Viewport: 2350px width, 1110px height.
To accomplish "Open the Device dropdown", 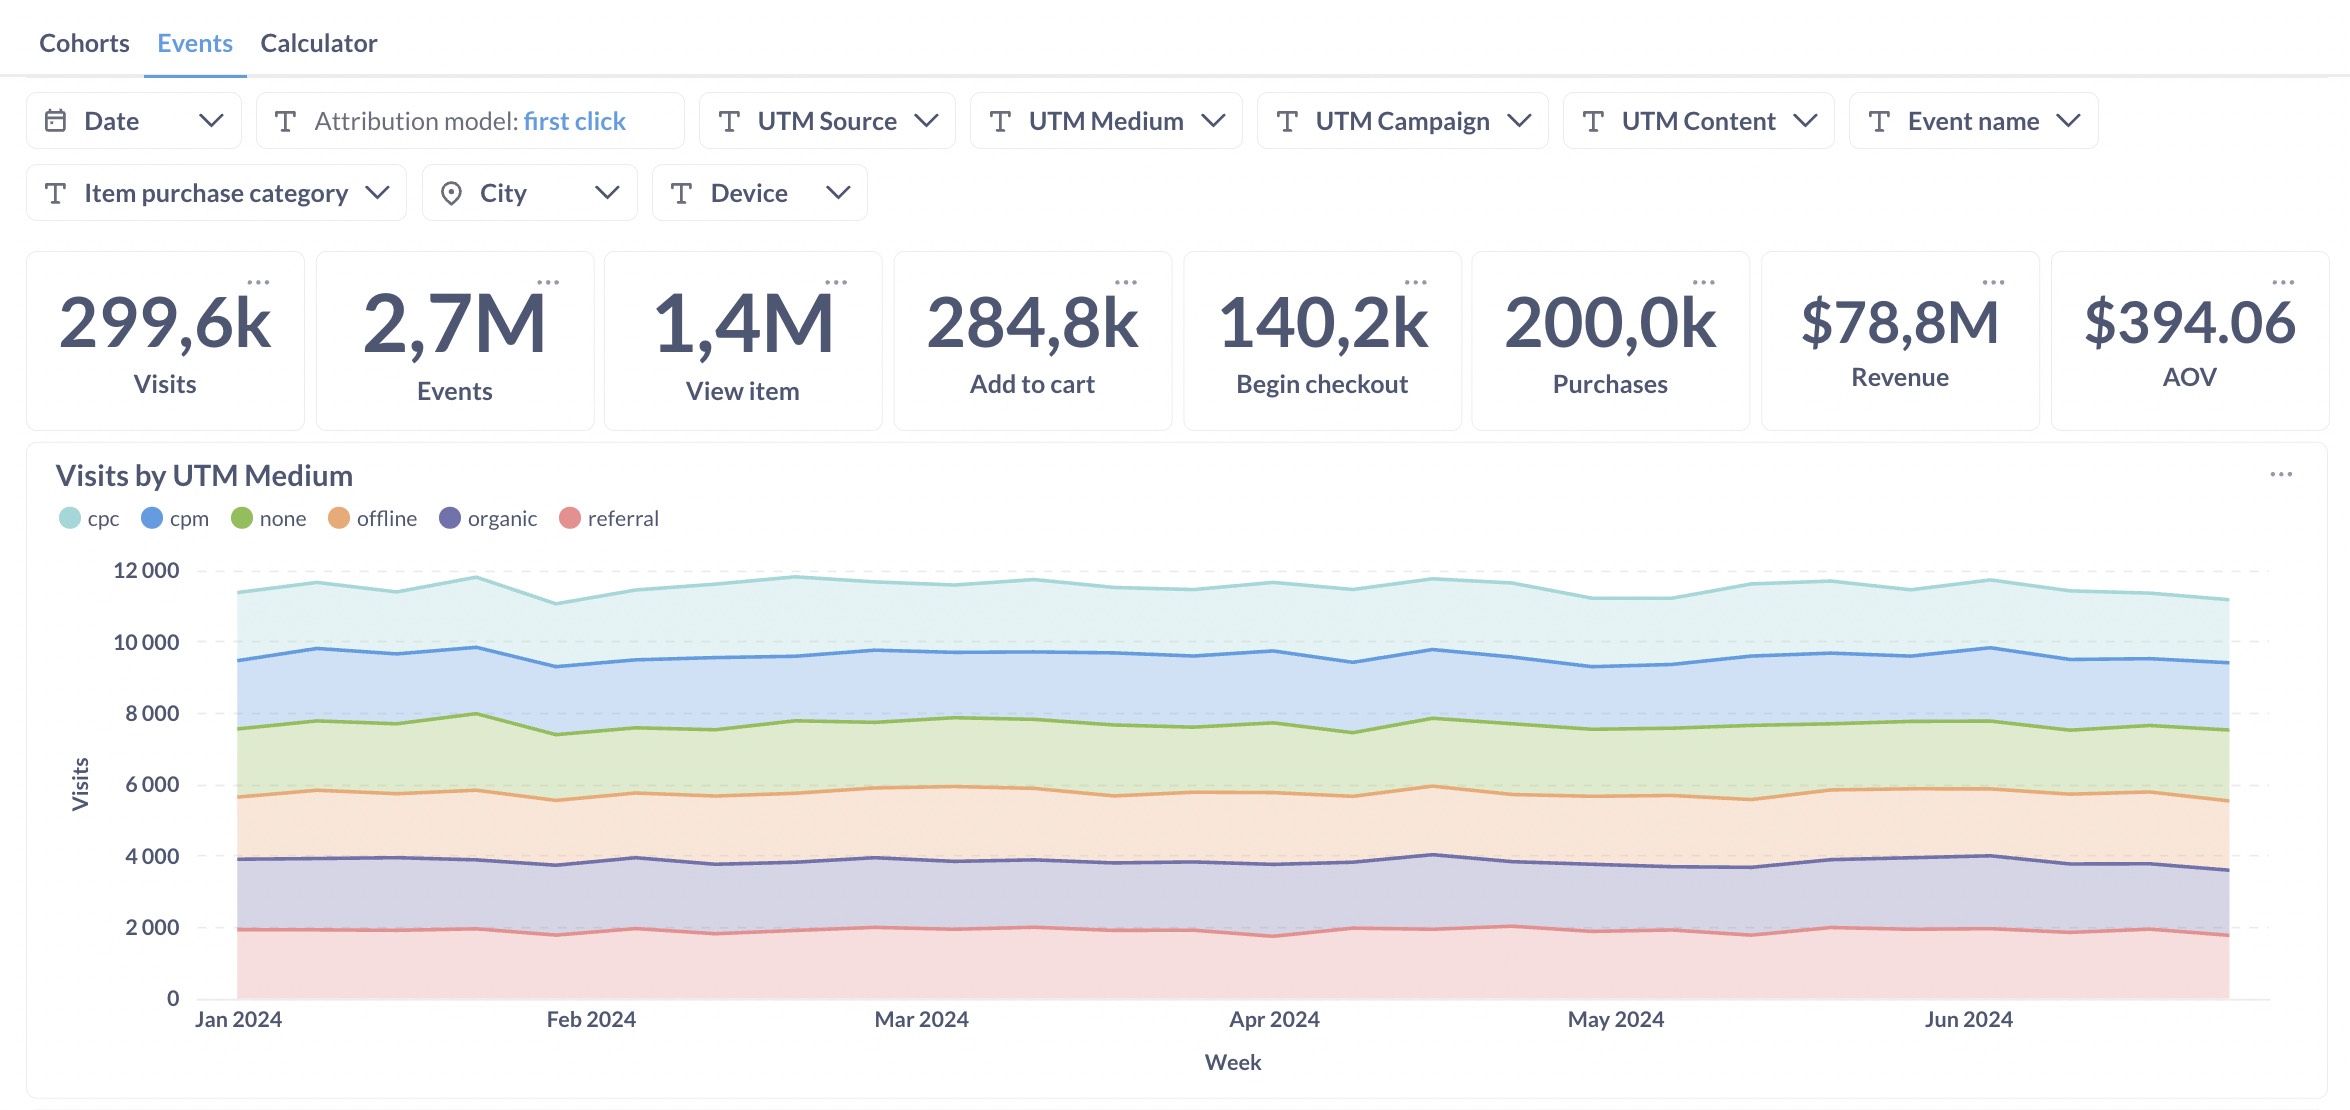I will pos(839,192).
